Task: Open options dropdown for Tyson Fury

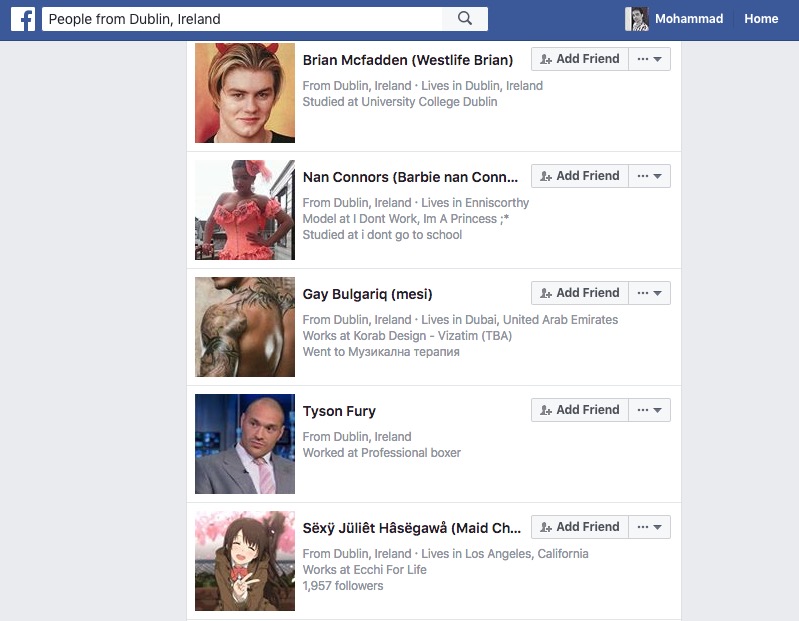Action: point(650,410)
